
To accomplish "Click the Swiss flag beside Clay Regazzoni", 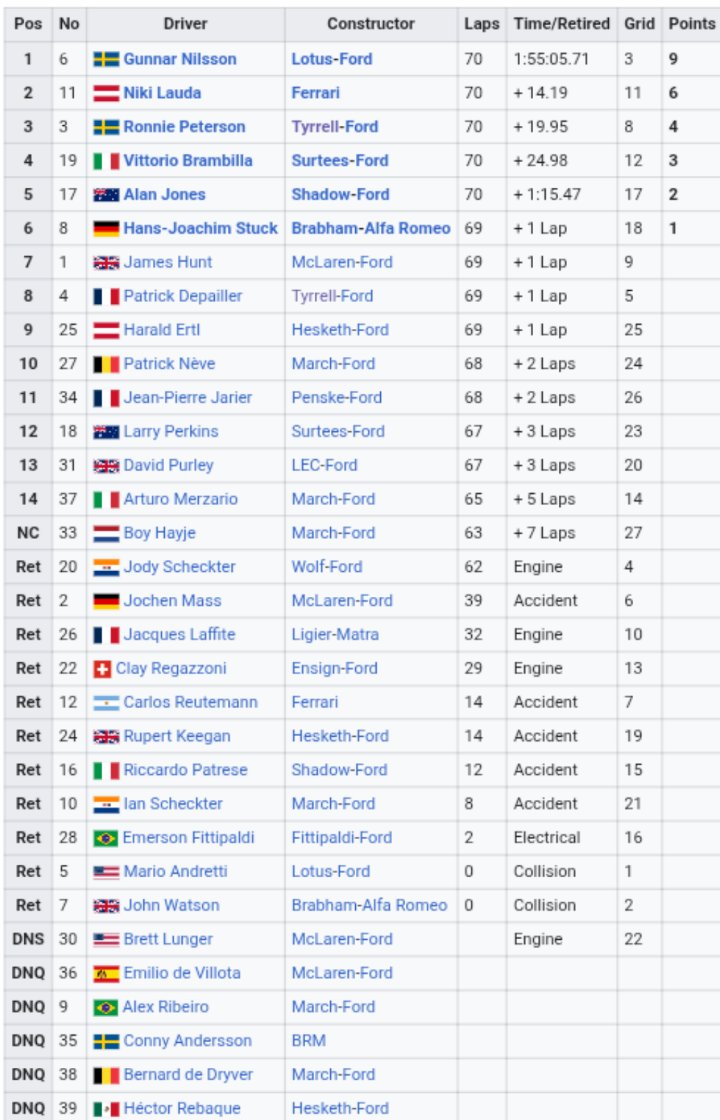I will click(102, 669).
